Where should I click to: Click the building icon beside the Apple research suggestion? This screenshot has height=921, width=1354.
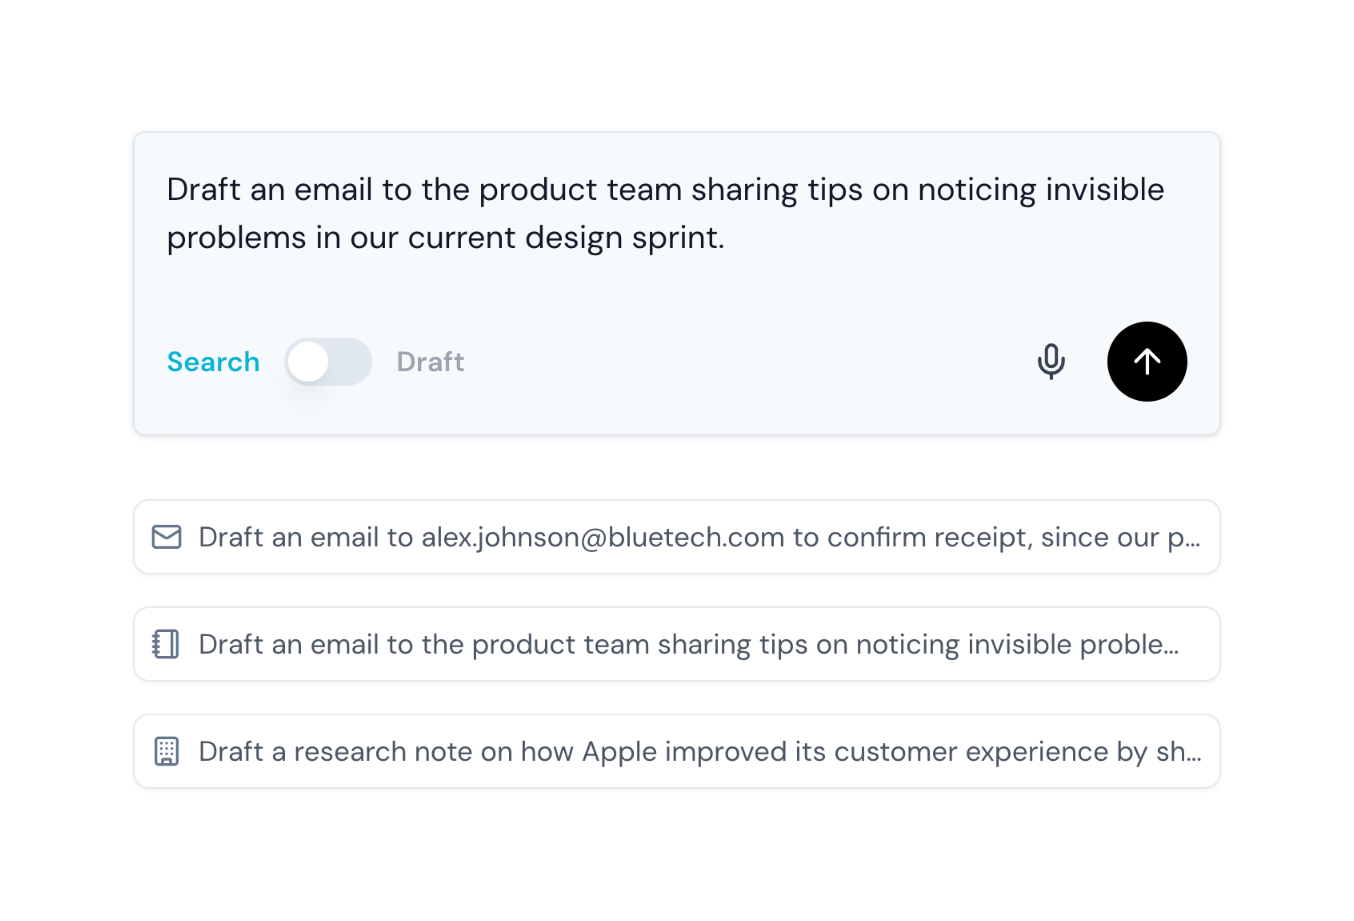point(166,751)
